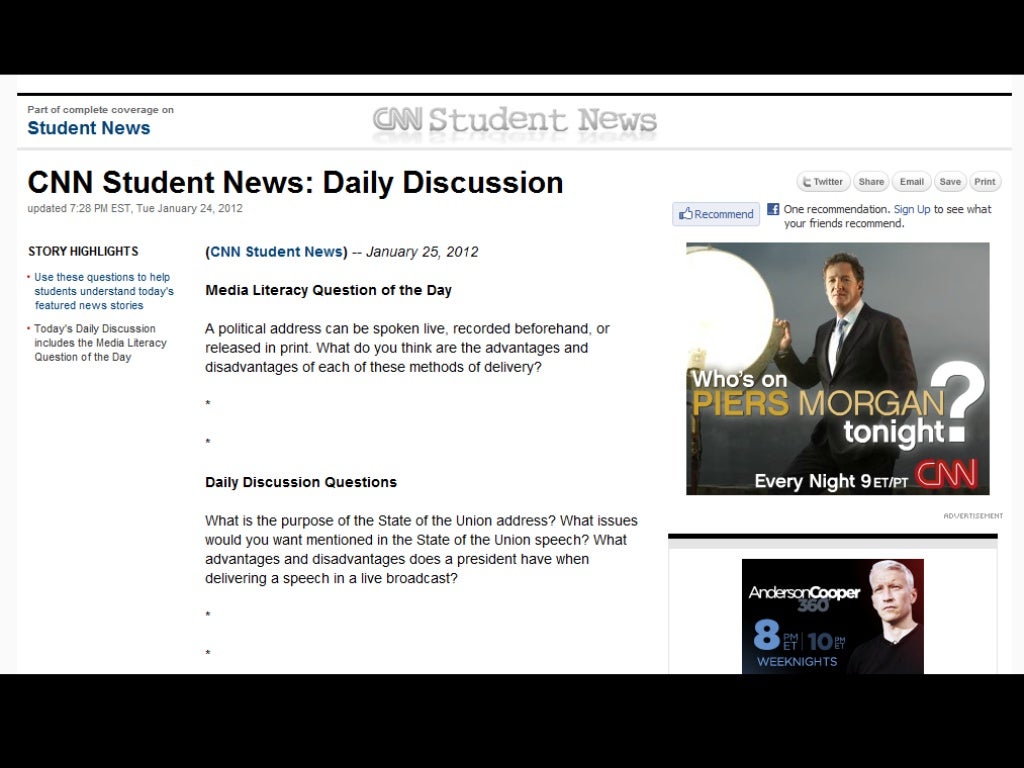Click the Twitter share button

(823, 182)
